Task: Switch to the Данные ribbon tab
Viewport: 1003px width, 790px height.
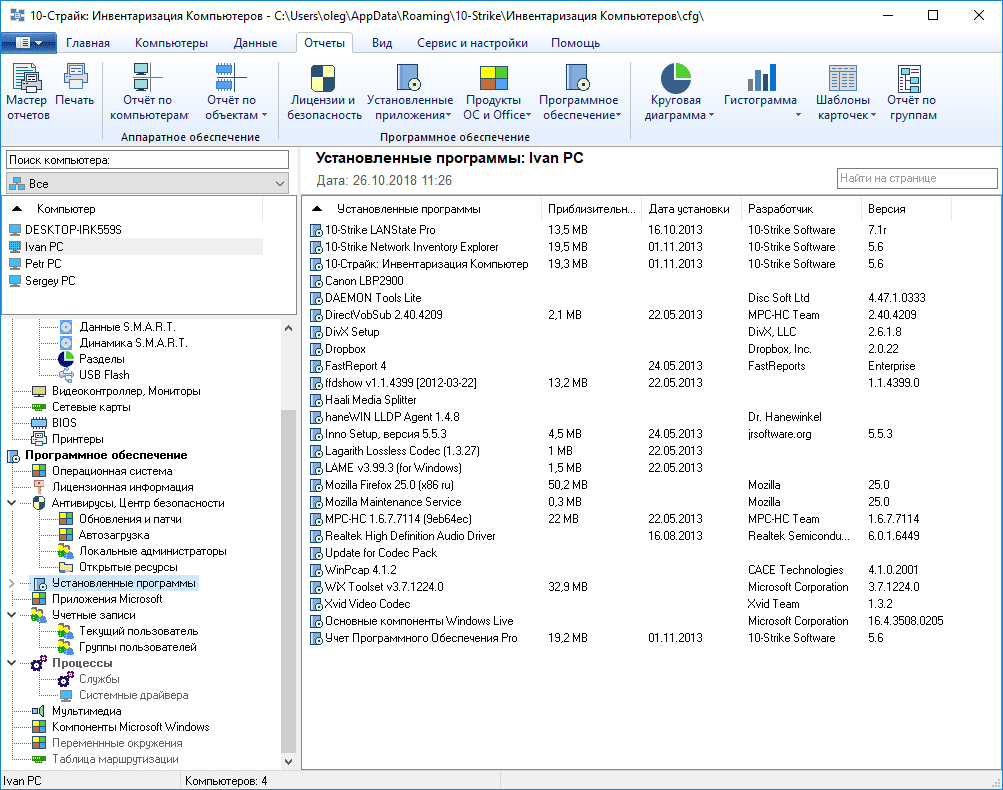Action: [x=255, y=43]
